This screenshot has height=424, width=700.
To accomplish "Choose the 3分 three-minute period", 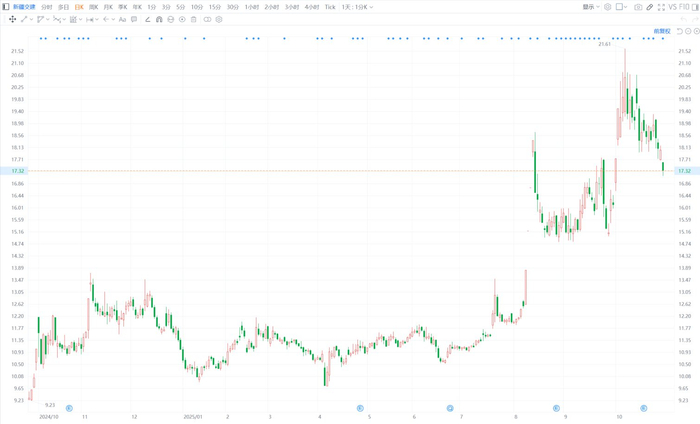I will pos(166,7).
